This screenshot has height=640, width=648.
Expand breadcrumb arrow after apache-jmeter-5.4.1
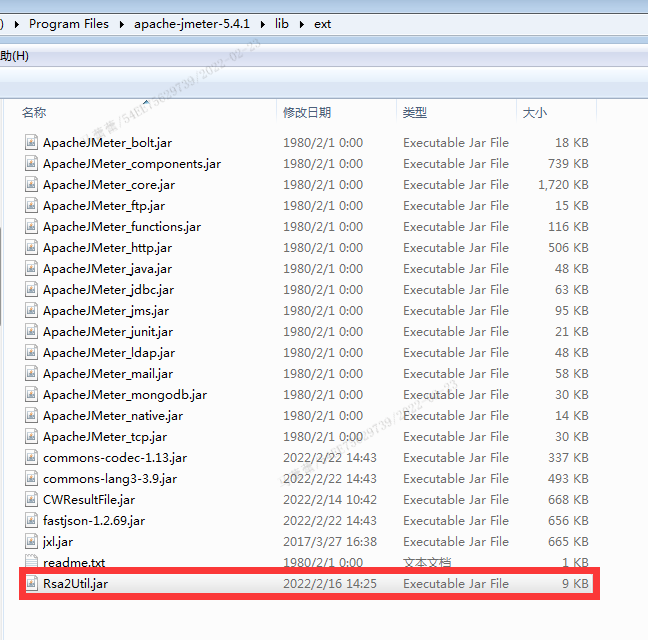[x=263, y=24]
